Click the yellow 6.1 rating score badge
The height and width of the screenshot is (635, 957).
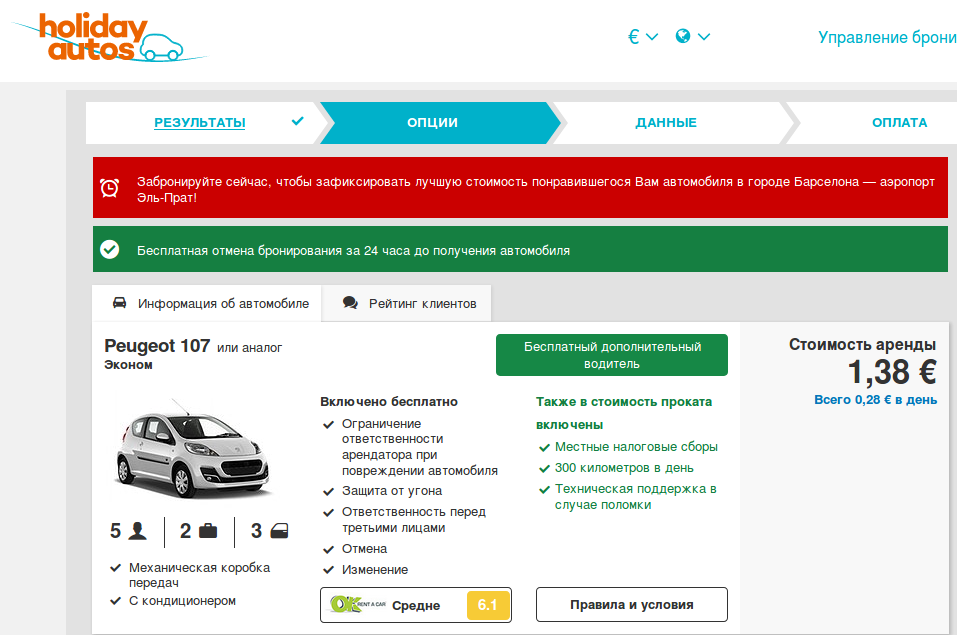point(488,605)
